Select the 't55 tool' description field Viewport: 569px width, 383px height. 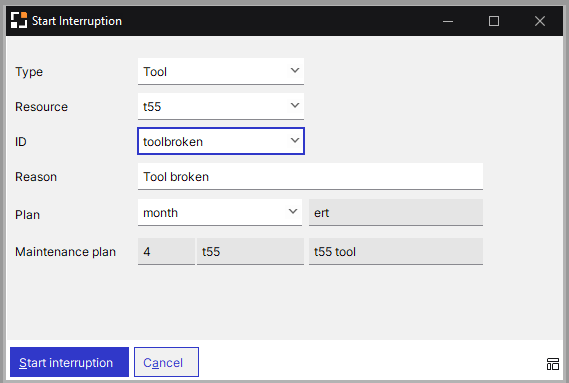tap(396, 252)
